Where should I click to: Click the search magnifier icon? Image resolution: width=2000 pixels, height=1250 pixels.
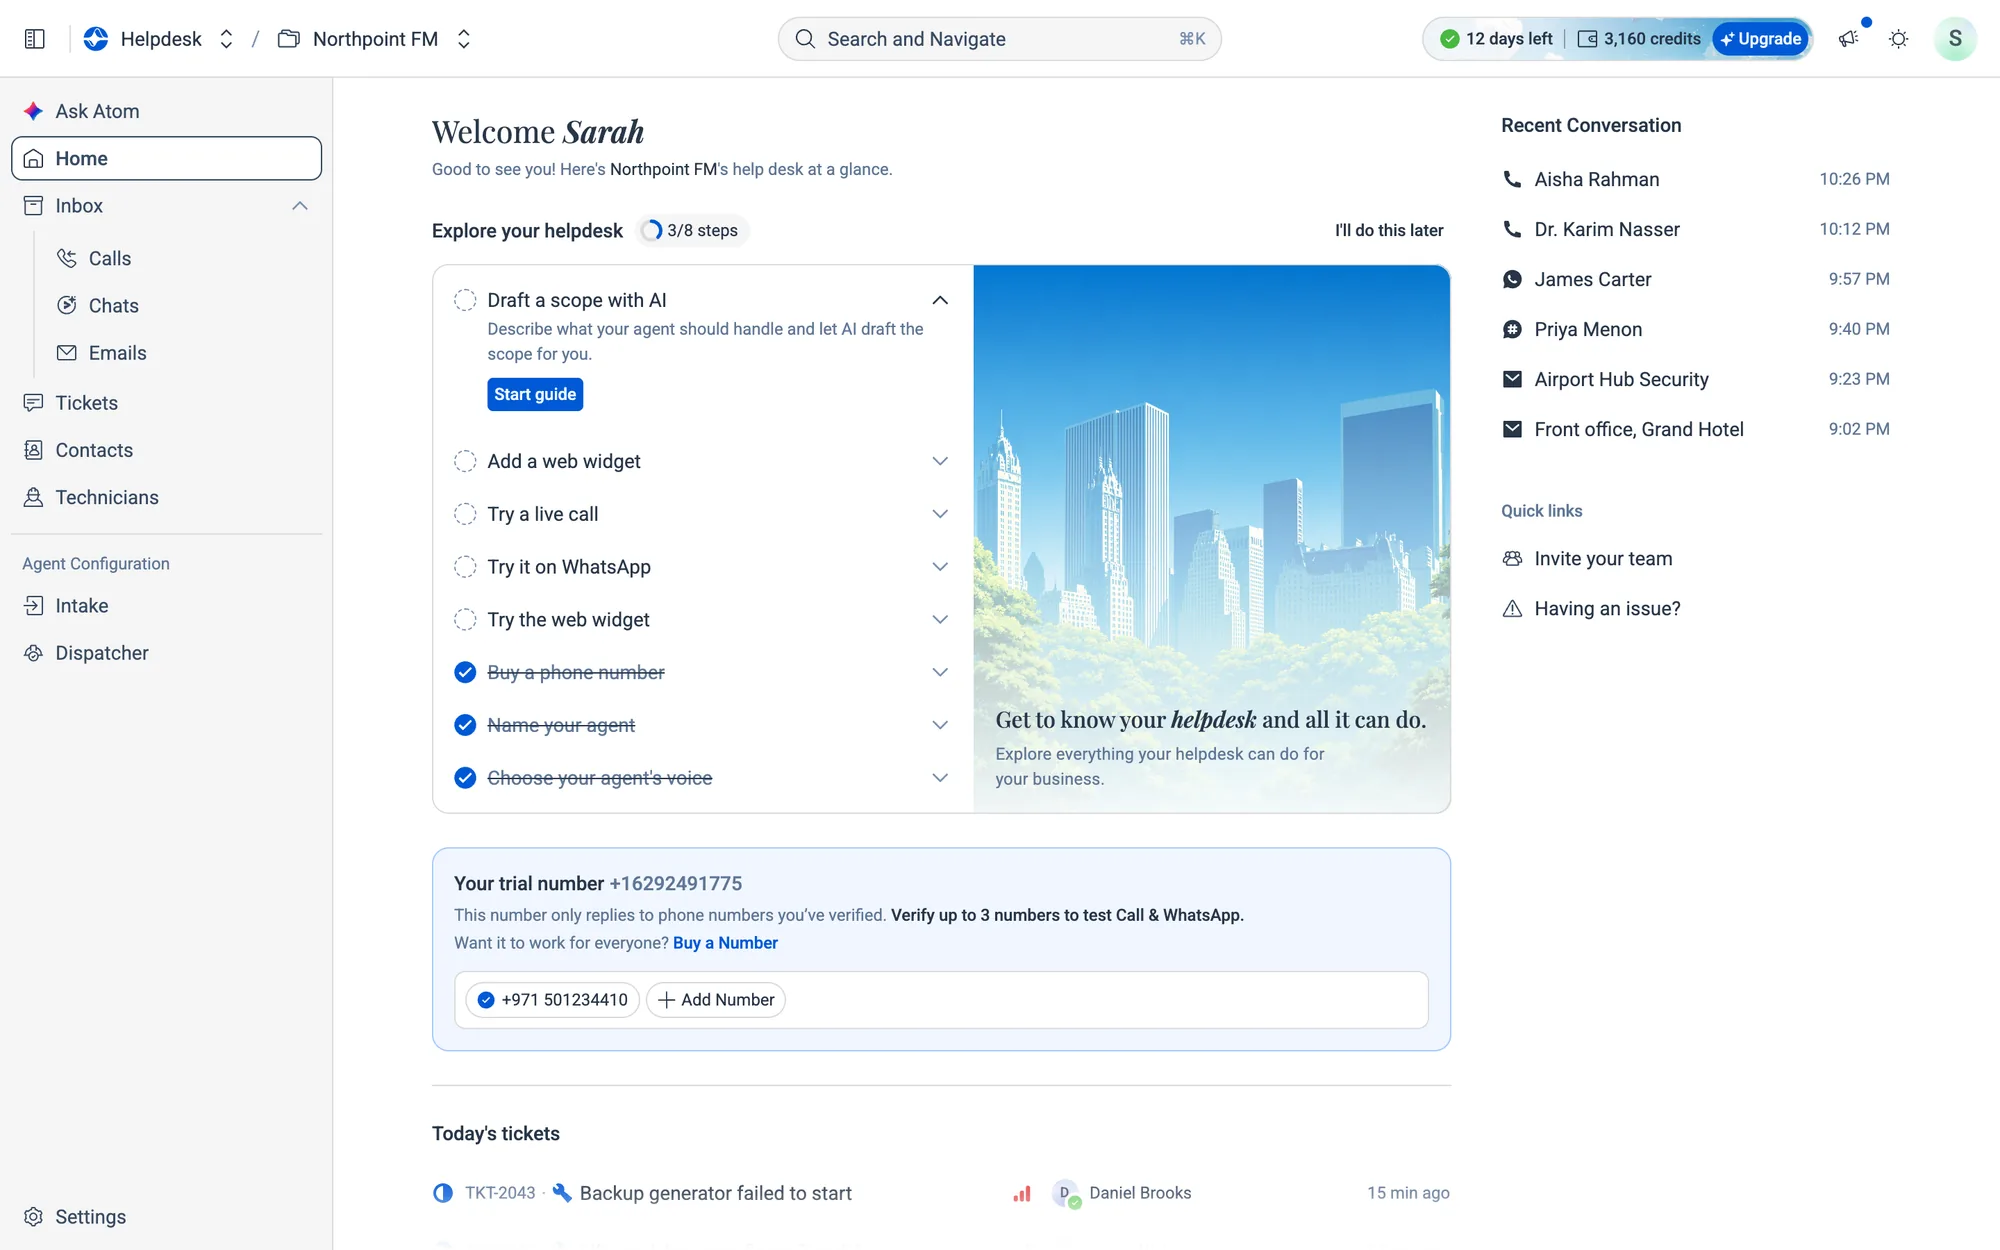click(805, 39)
